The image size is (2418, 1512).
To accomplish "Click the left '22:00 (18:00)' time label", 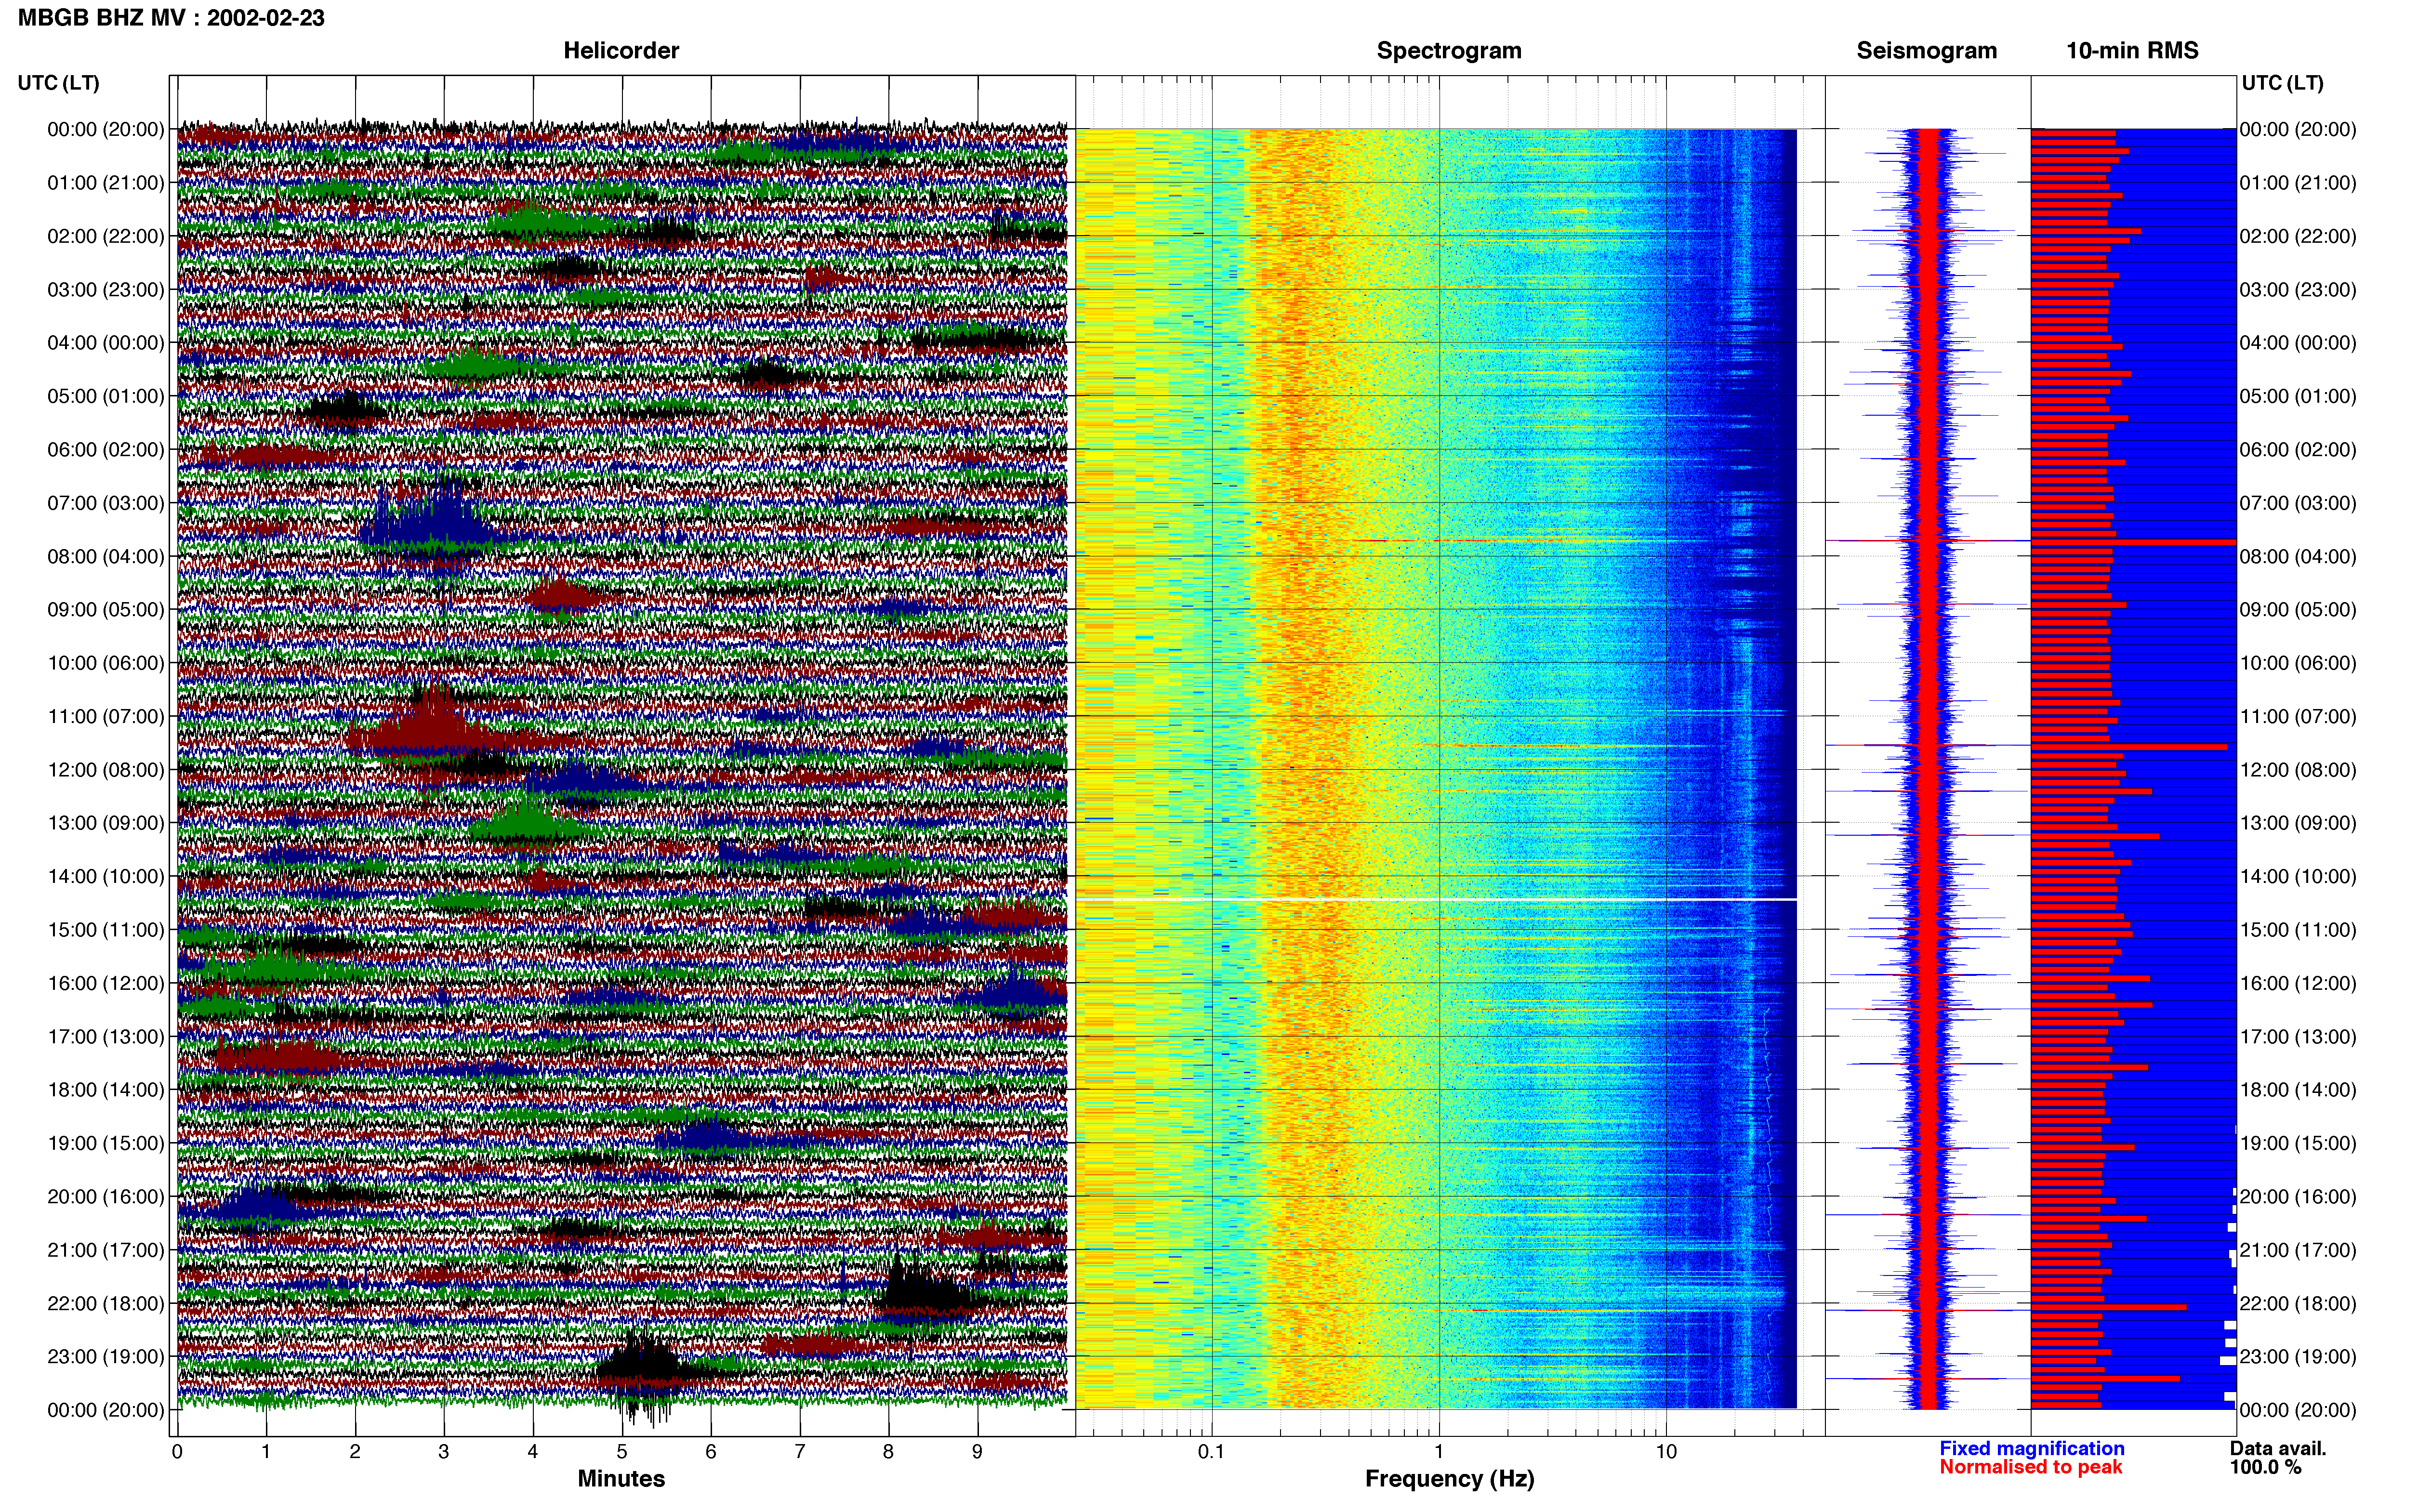I will pyautogui.click(x=106, y=1304).
